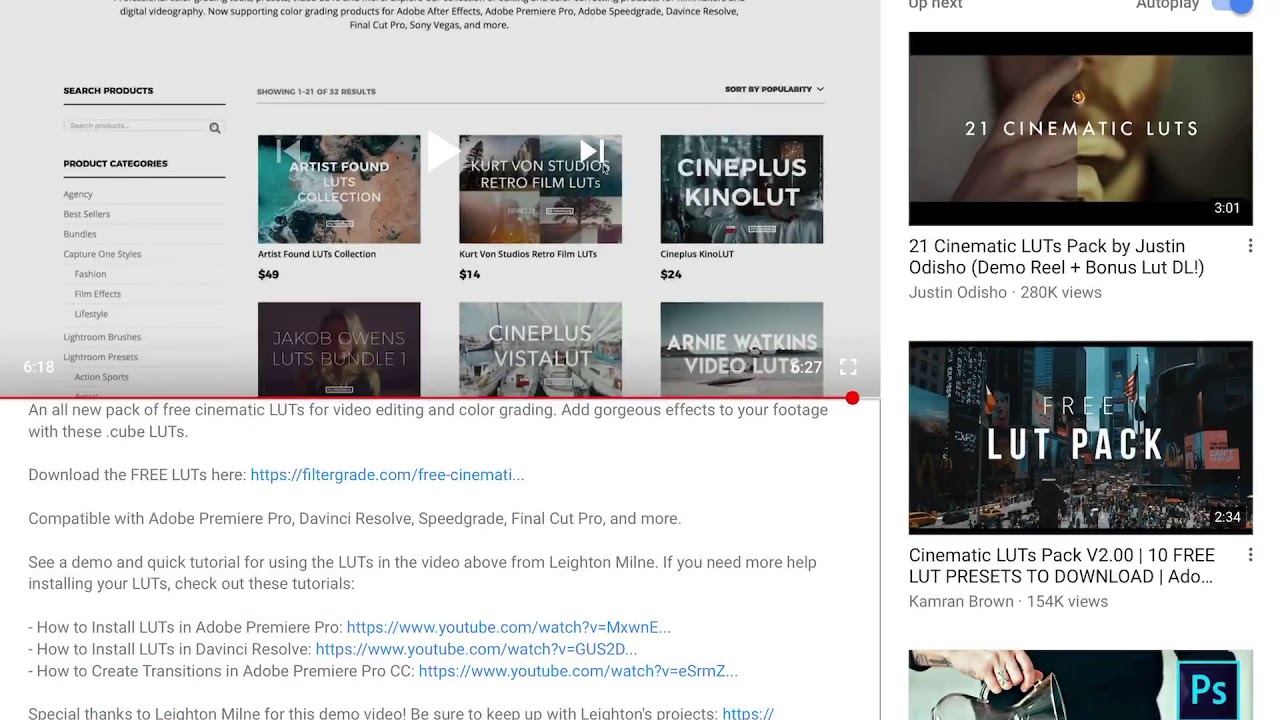The image size is (1280, 720).
Task: Select the Lightroom Brushes category
Action: (x=102, y=337)
